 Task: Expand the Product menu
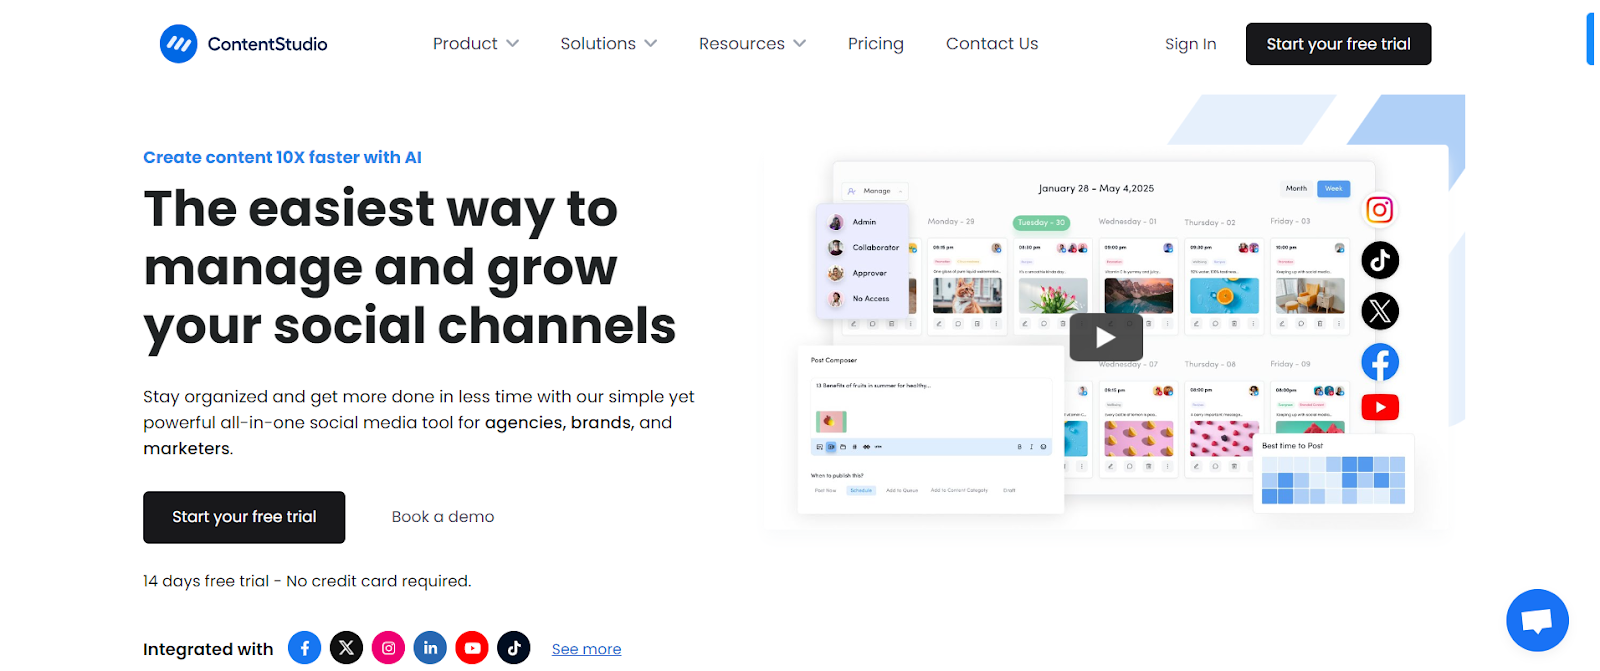coord(476,44)
